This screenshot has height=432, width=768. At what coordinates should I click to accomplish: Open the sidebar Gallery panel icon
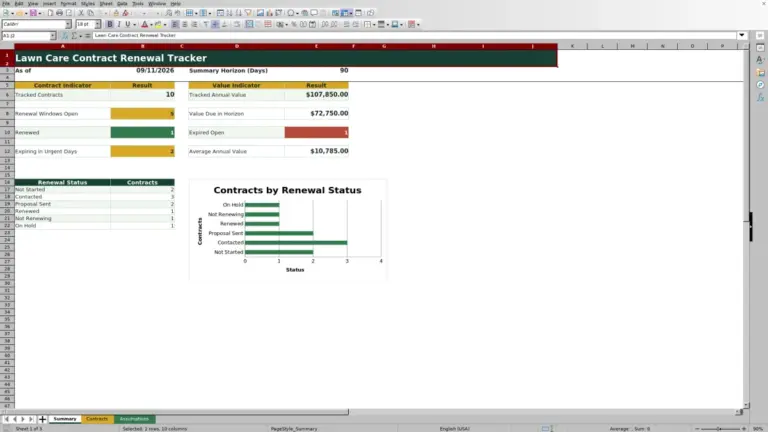[x=760, y=72]
